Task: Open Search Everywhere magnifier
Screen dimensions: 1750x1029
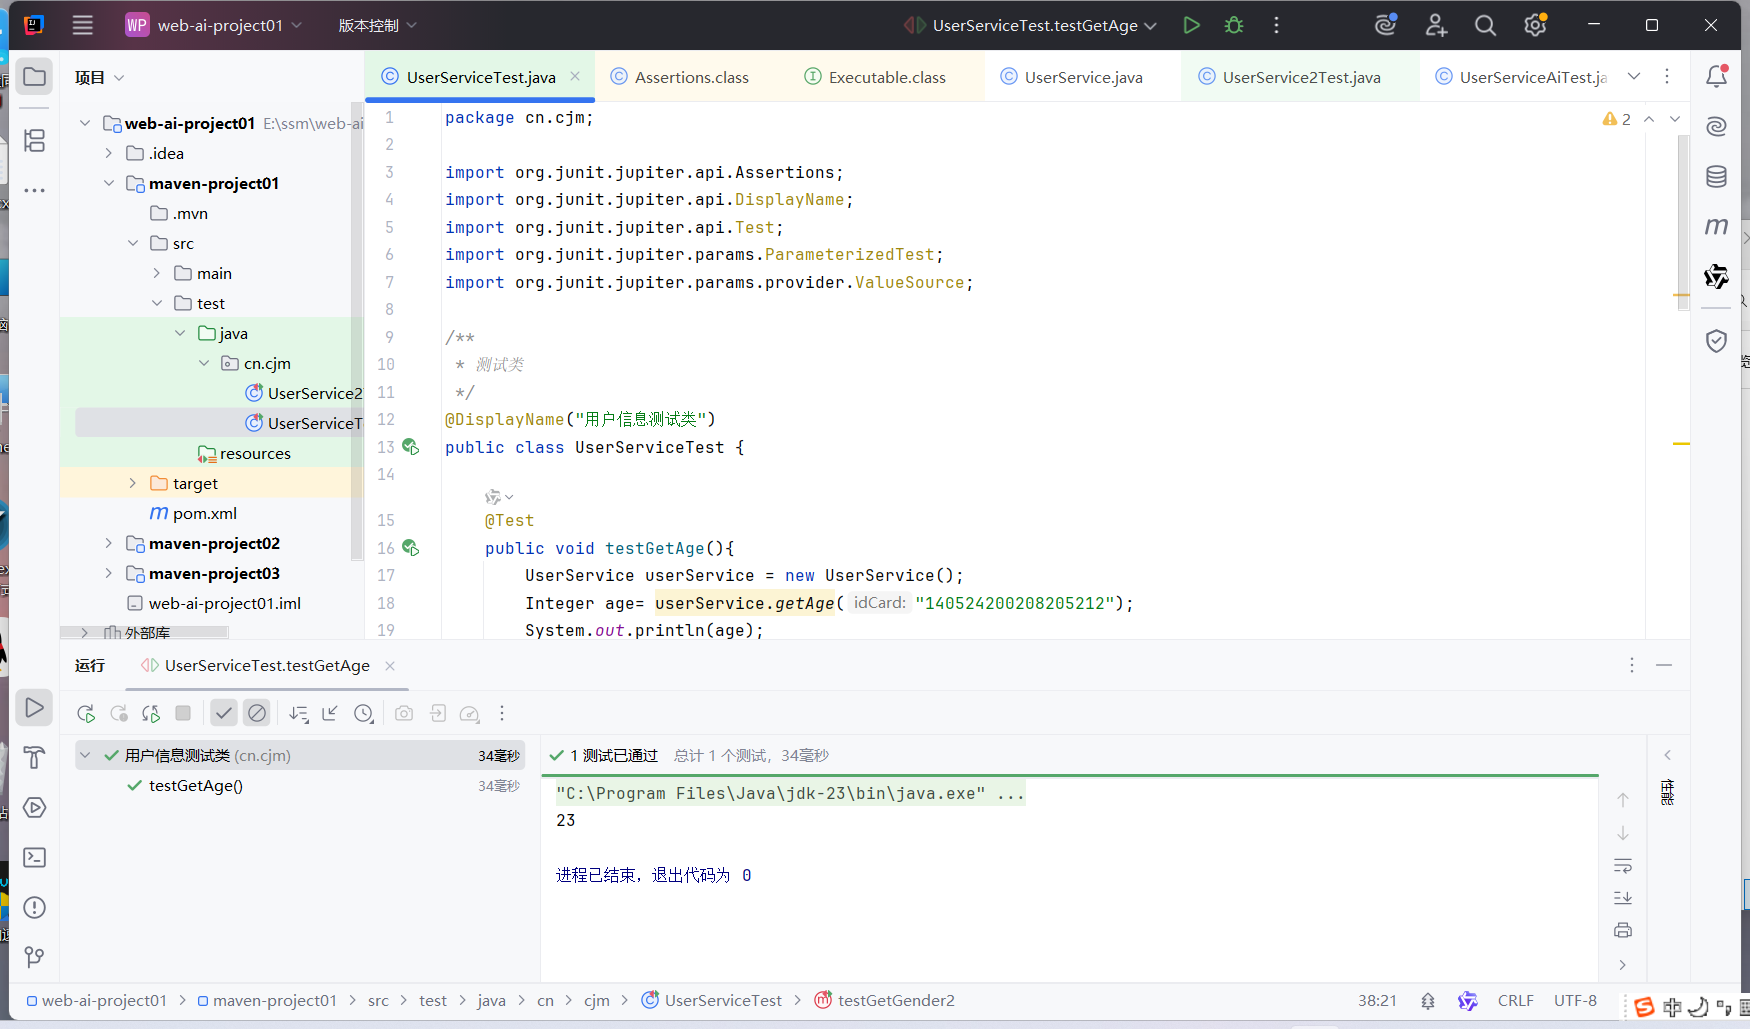Action: [x=1485, y=26]
